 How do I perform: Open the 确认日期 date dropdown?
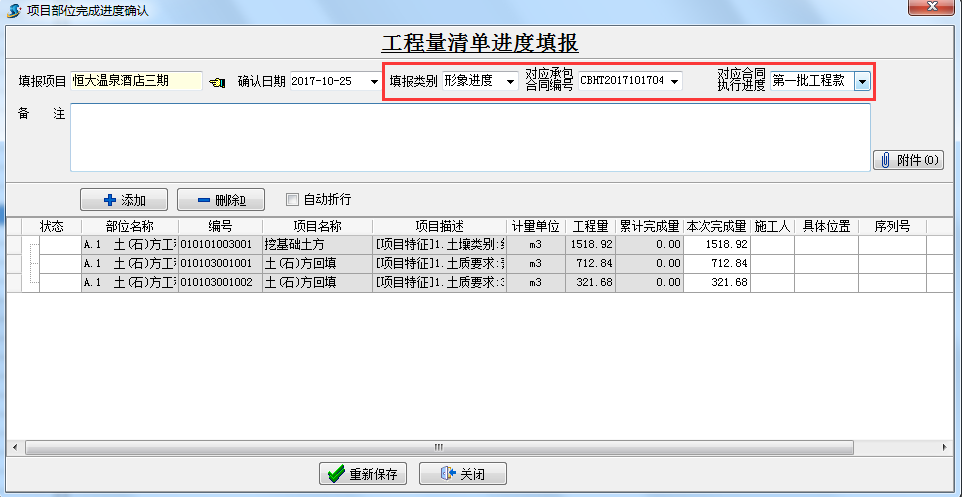[x=372, y=82]
